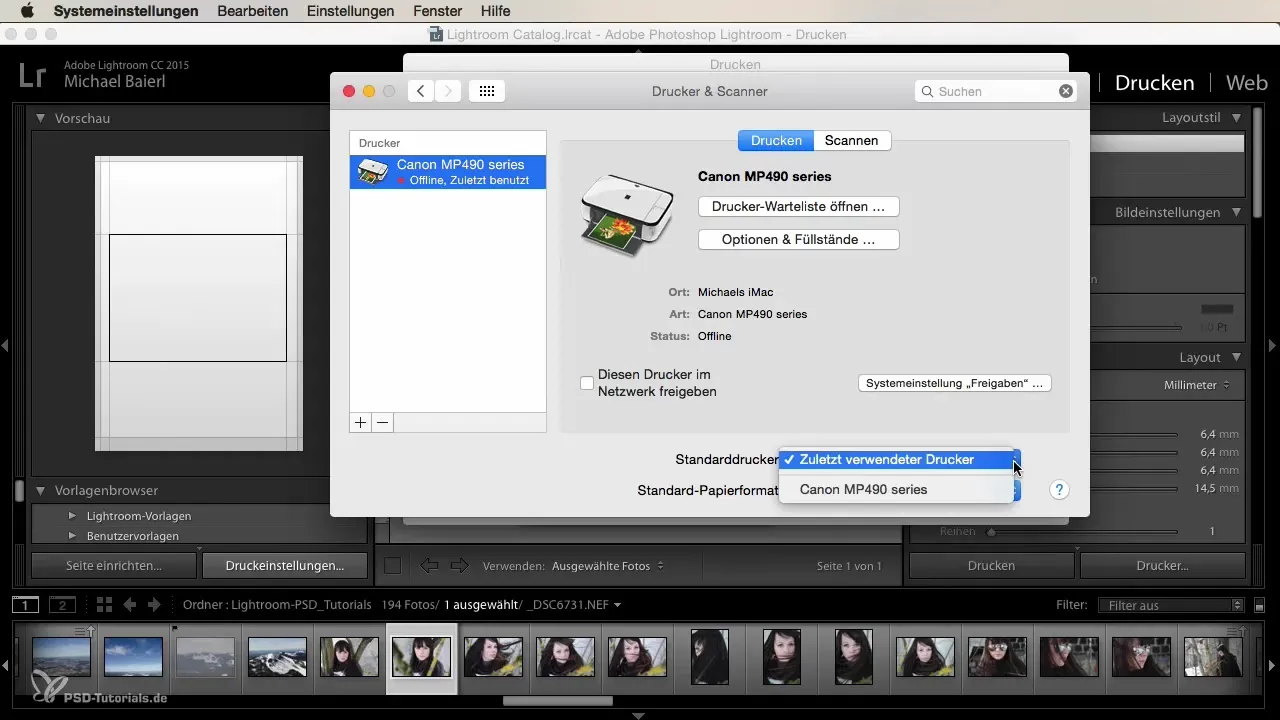Open Lightroom Drucken module
Viewport: 1280px width, 720px height.
(1155, 83)
